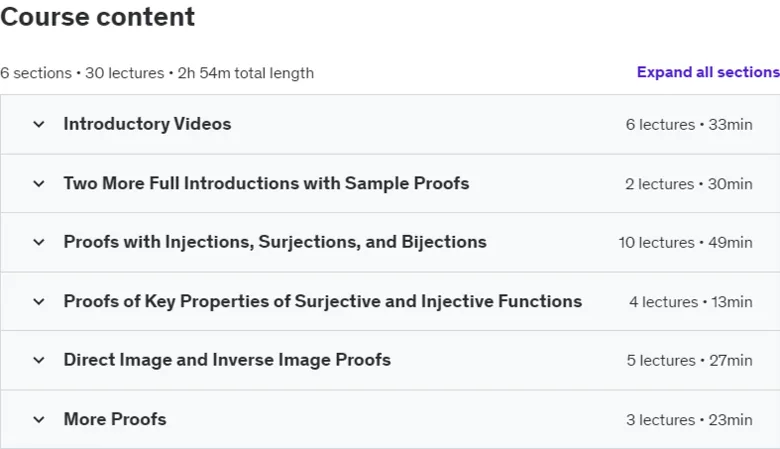The width and height of the screenshot is (780, 449).
Task: Click the chevron icon for Key Properties section
Action: click(39, 301)
